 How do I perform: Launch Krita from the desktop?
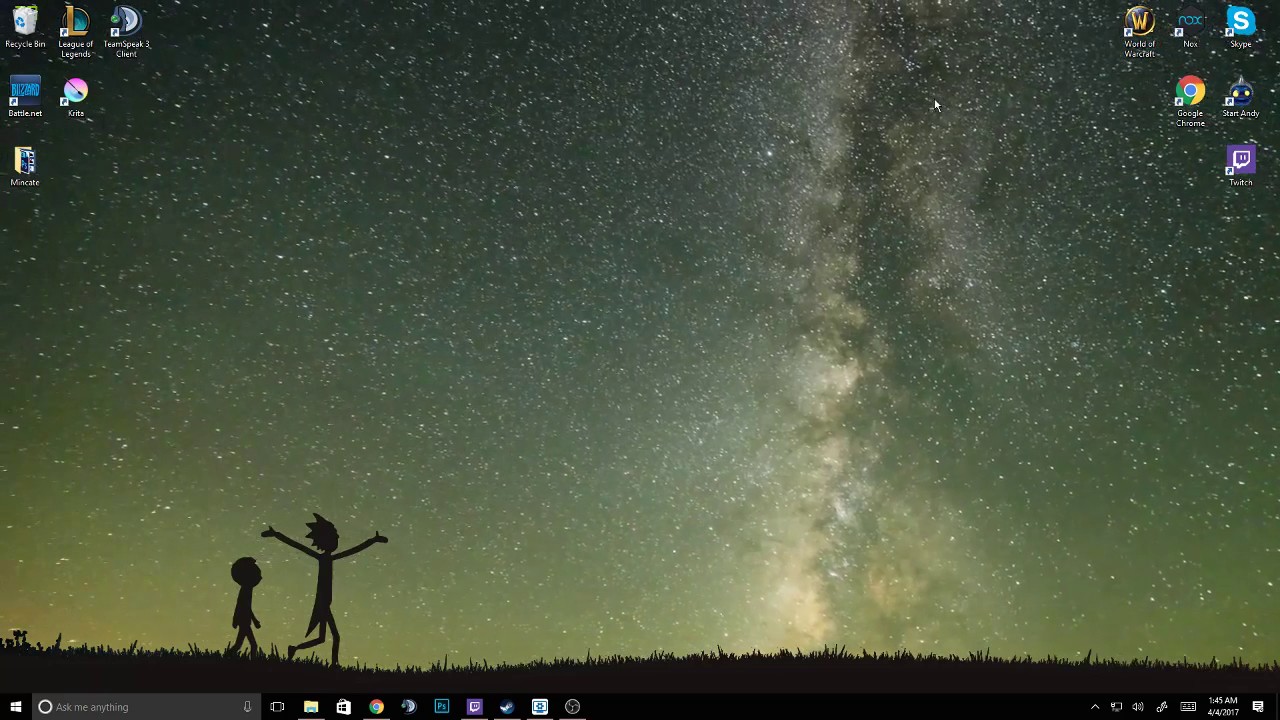coord(76,98)
